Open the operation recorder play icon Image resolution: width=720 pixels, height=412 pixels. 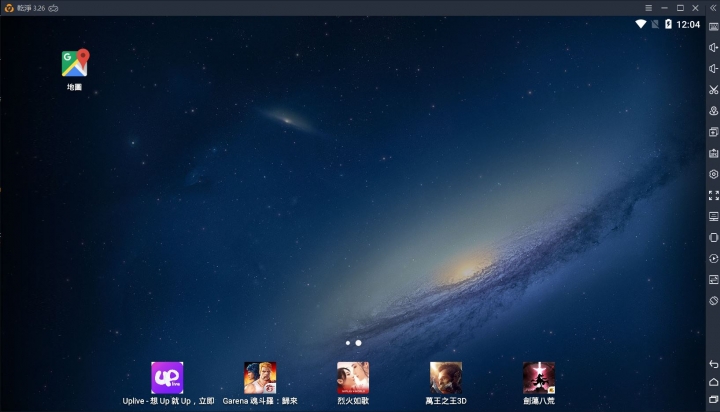(714, 259)
